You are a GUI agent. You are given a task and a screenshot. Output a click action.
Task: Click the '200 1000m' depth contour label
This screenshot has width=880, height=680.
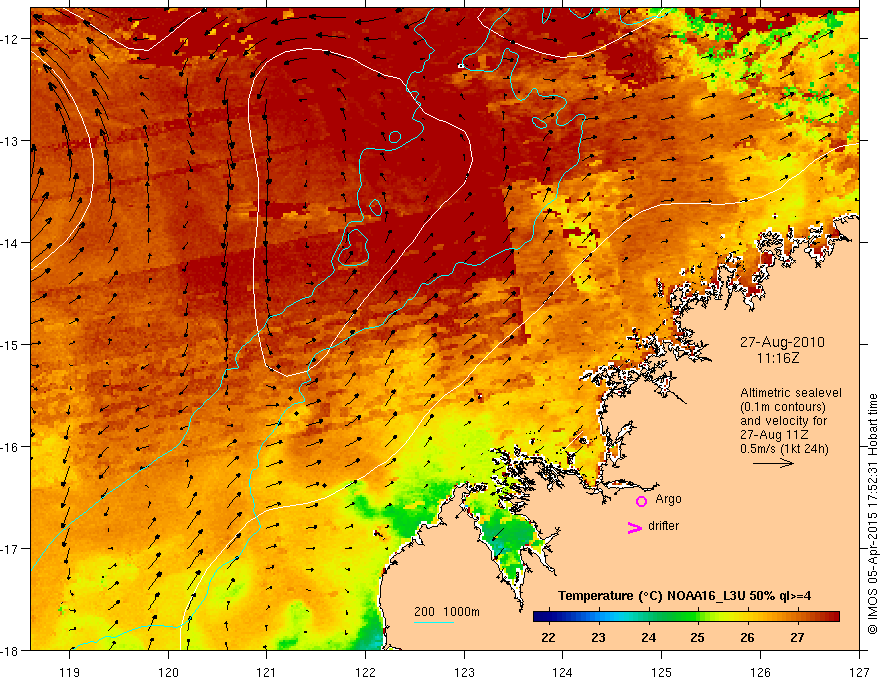click(x=447, y=612)
